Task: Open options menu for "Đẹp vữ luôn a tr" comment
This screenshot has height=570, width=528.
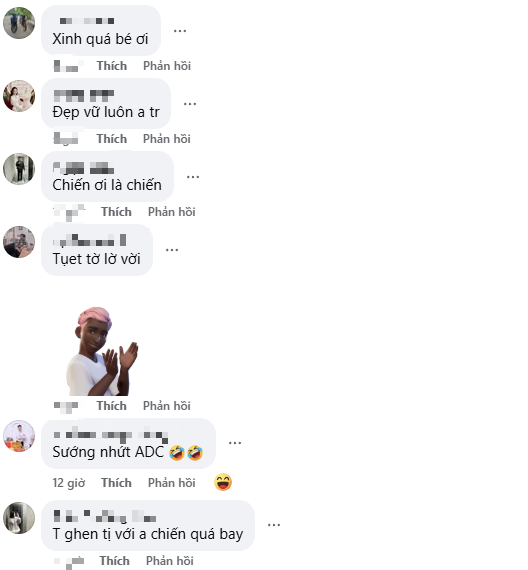Action: (190, 104)
